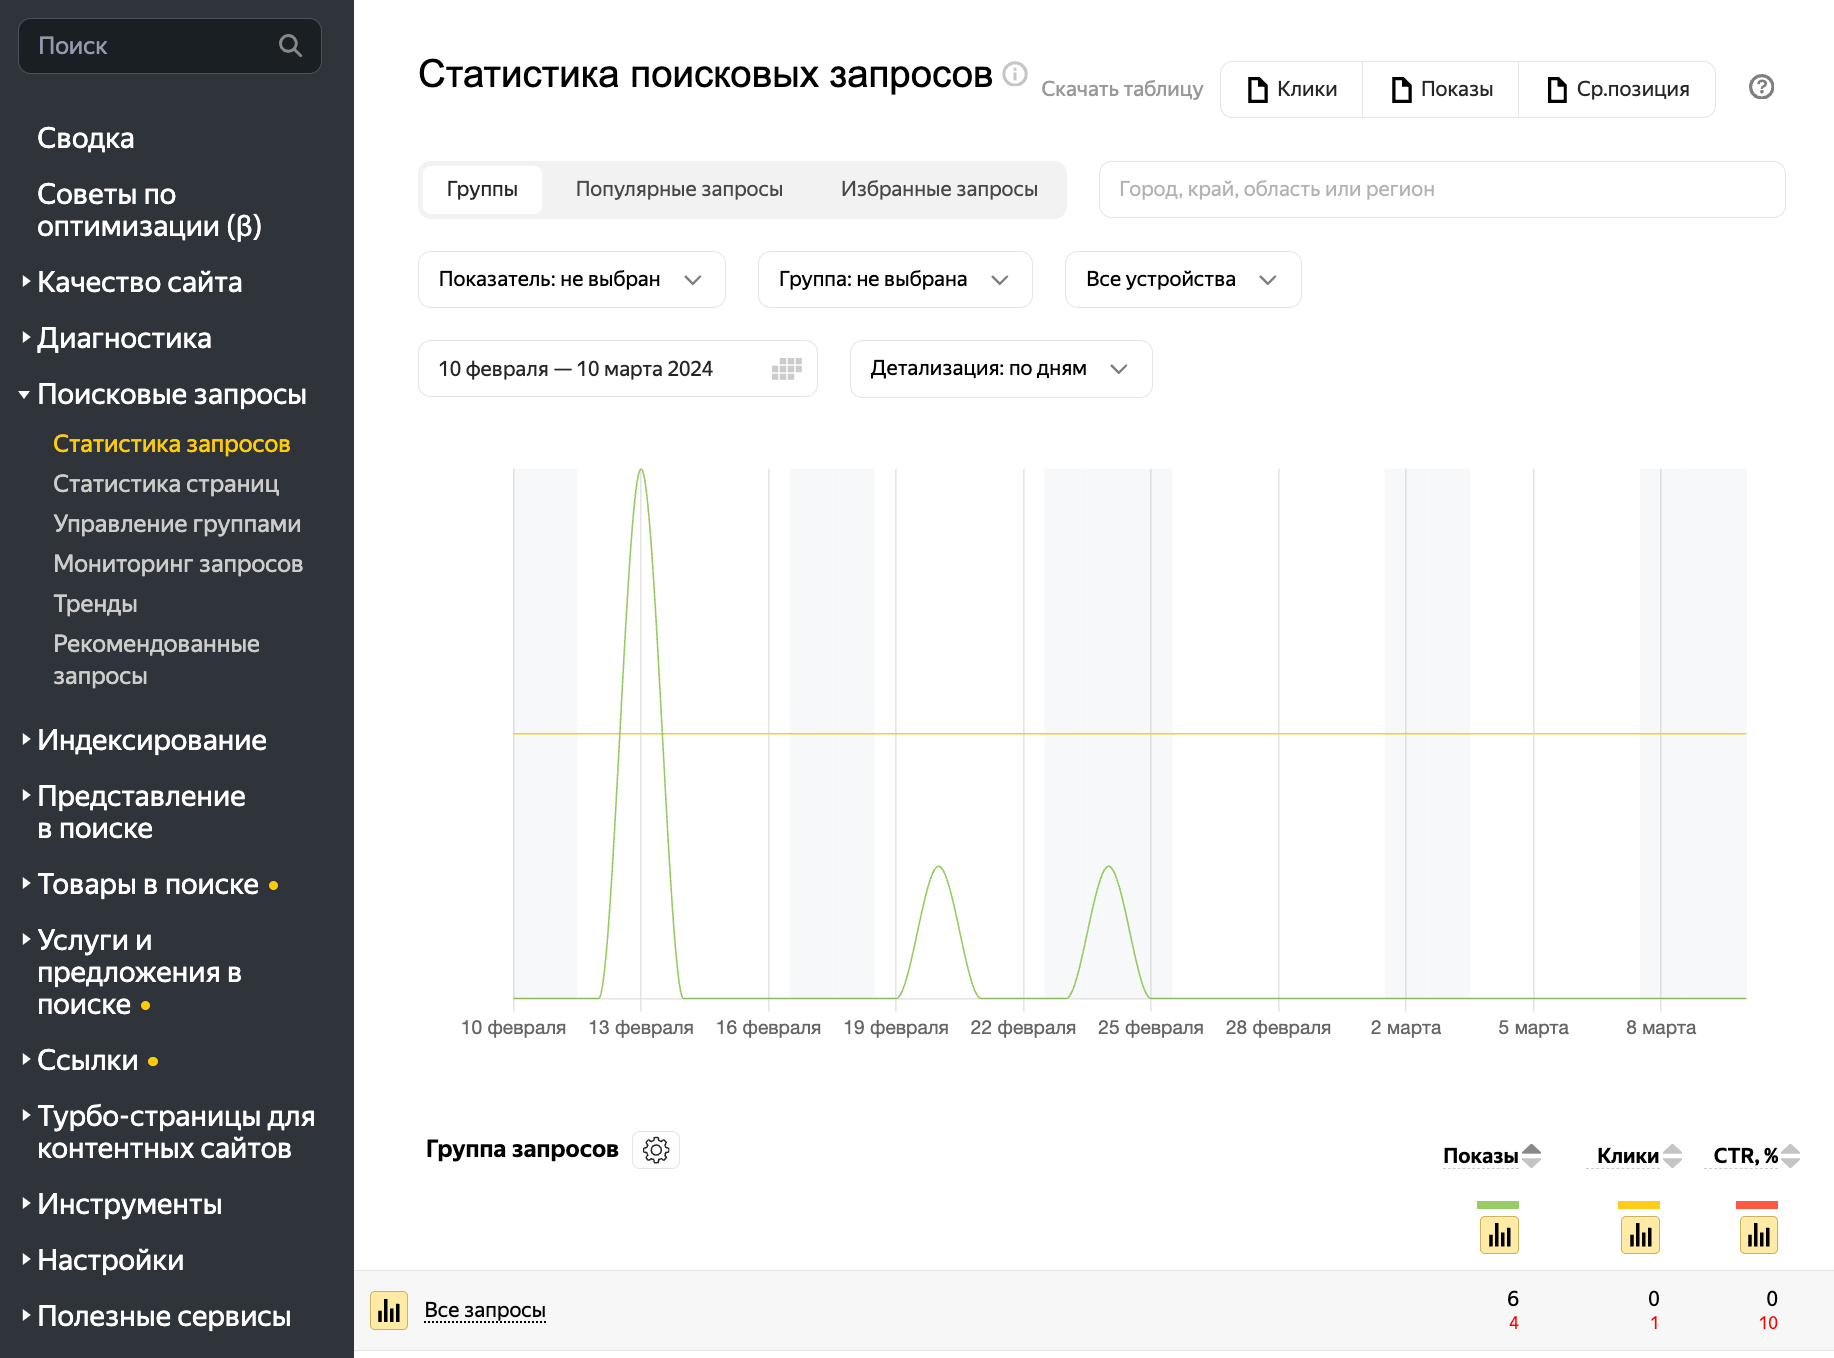
Task: Open Все устройства dropdown
Action: (x=1183, y=279)
